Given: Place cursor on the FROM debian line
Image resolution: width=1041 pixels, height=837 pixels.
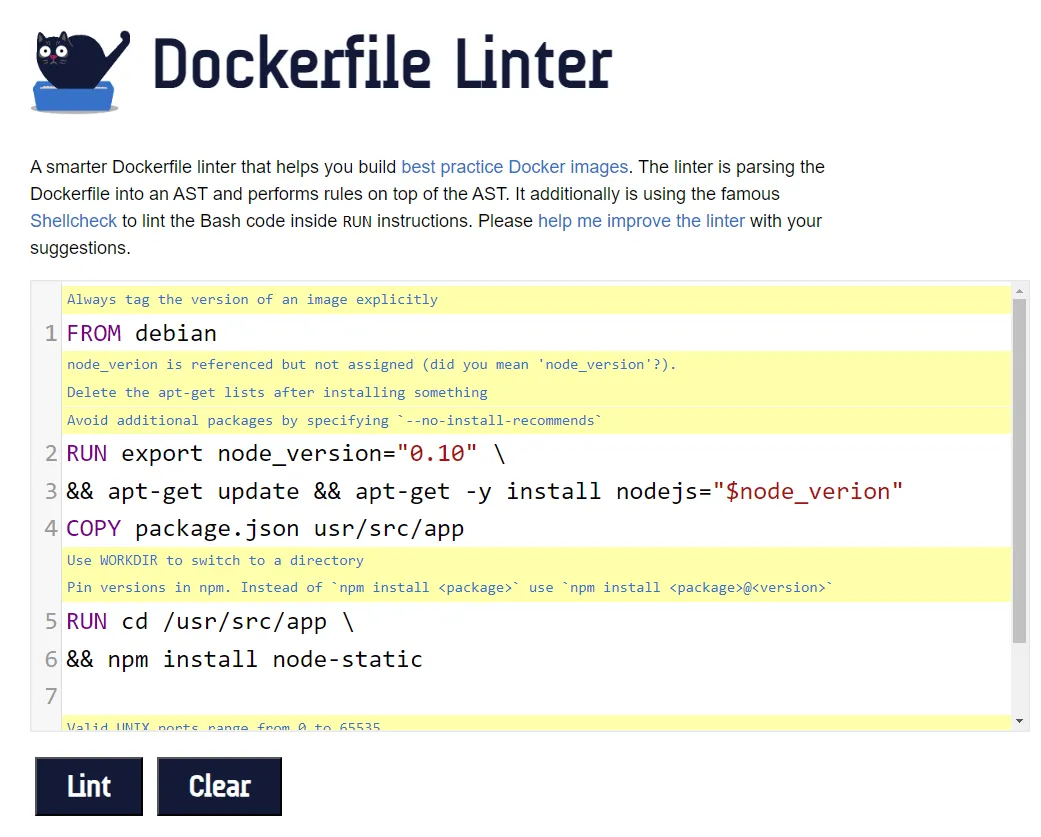Looking at the screenshot, I should (x=536, y=333).
